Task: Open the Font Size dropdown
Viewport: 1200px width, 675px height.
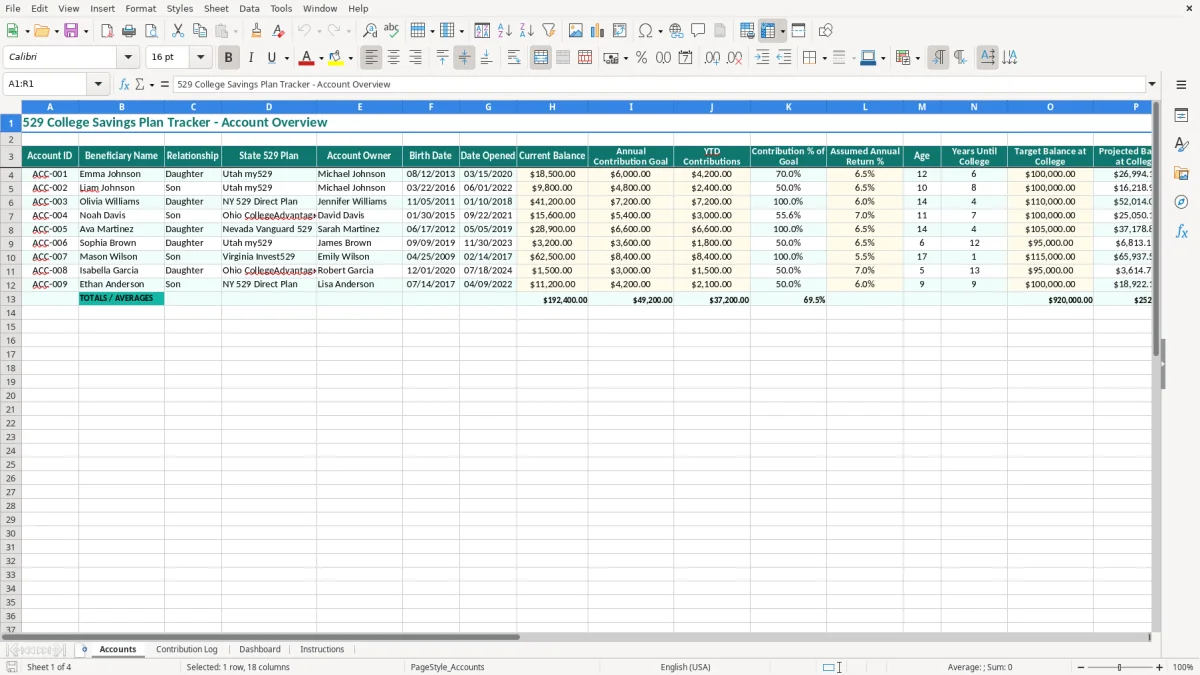Action: point(200,58)
